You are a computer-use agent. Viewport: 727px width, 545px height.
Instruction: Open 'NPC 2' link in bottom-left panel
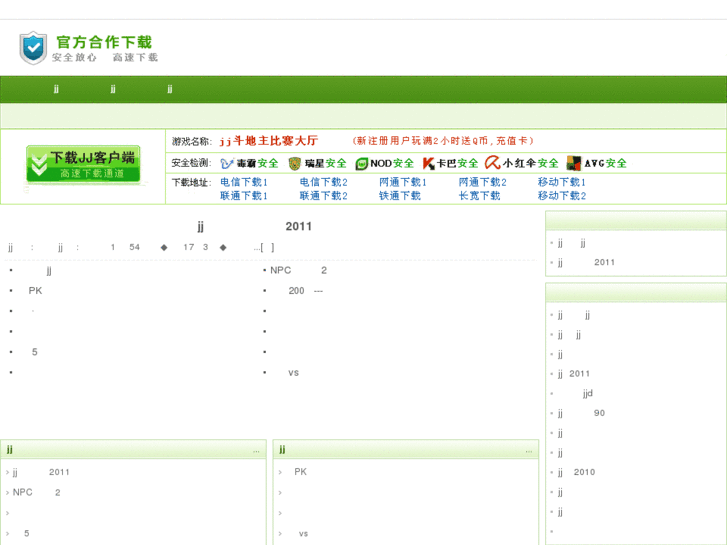[x=37, y=493]
